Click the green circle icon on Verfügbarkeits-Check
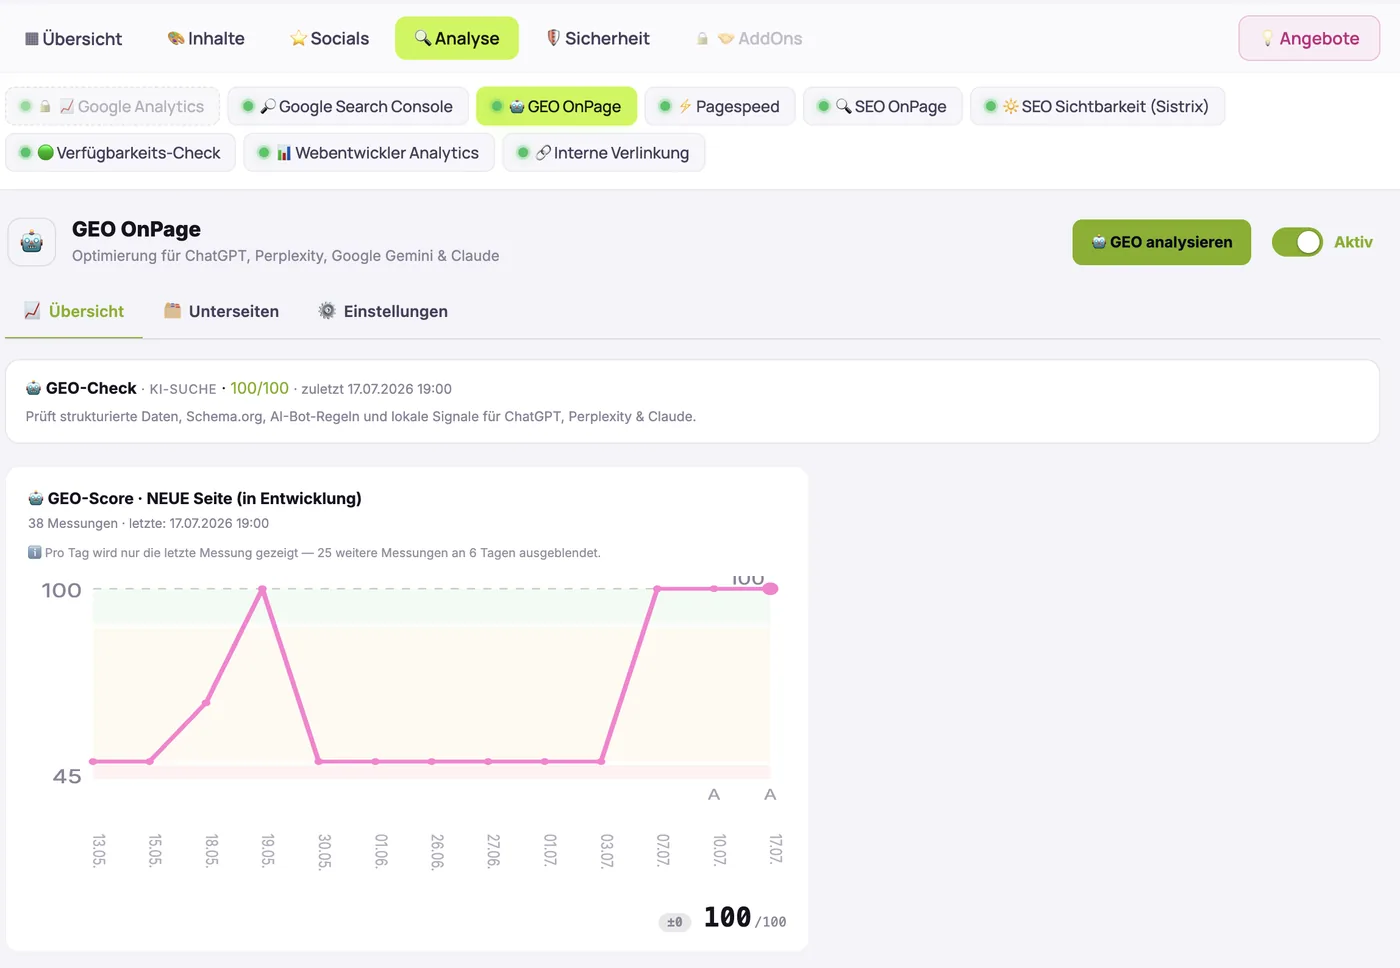Image resolution: width=1400 pixels, height=968 pixels. [45, 152]
